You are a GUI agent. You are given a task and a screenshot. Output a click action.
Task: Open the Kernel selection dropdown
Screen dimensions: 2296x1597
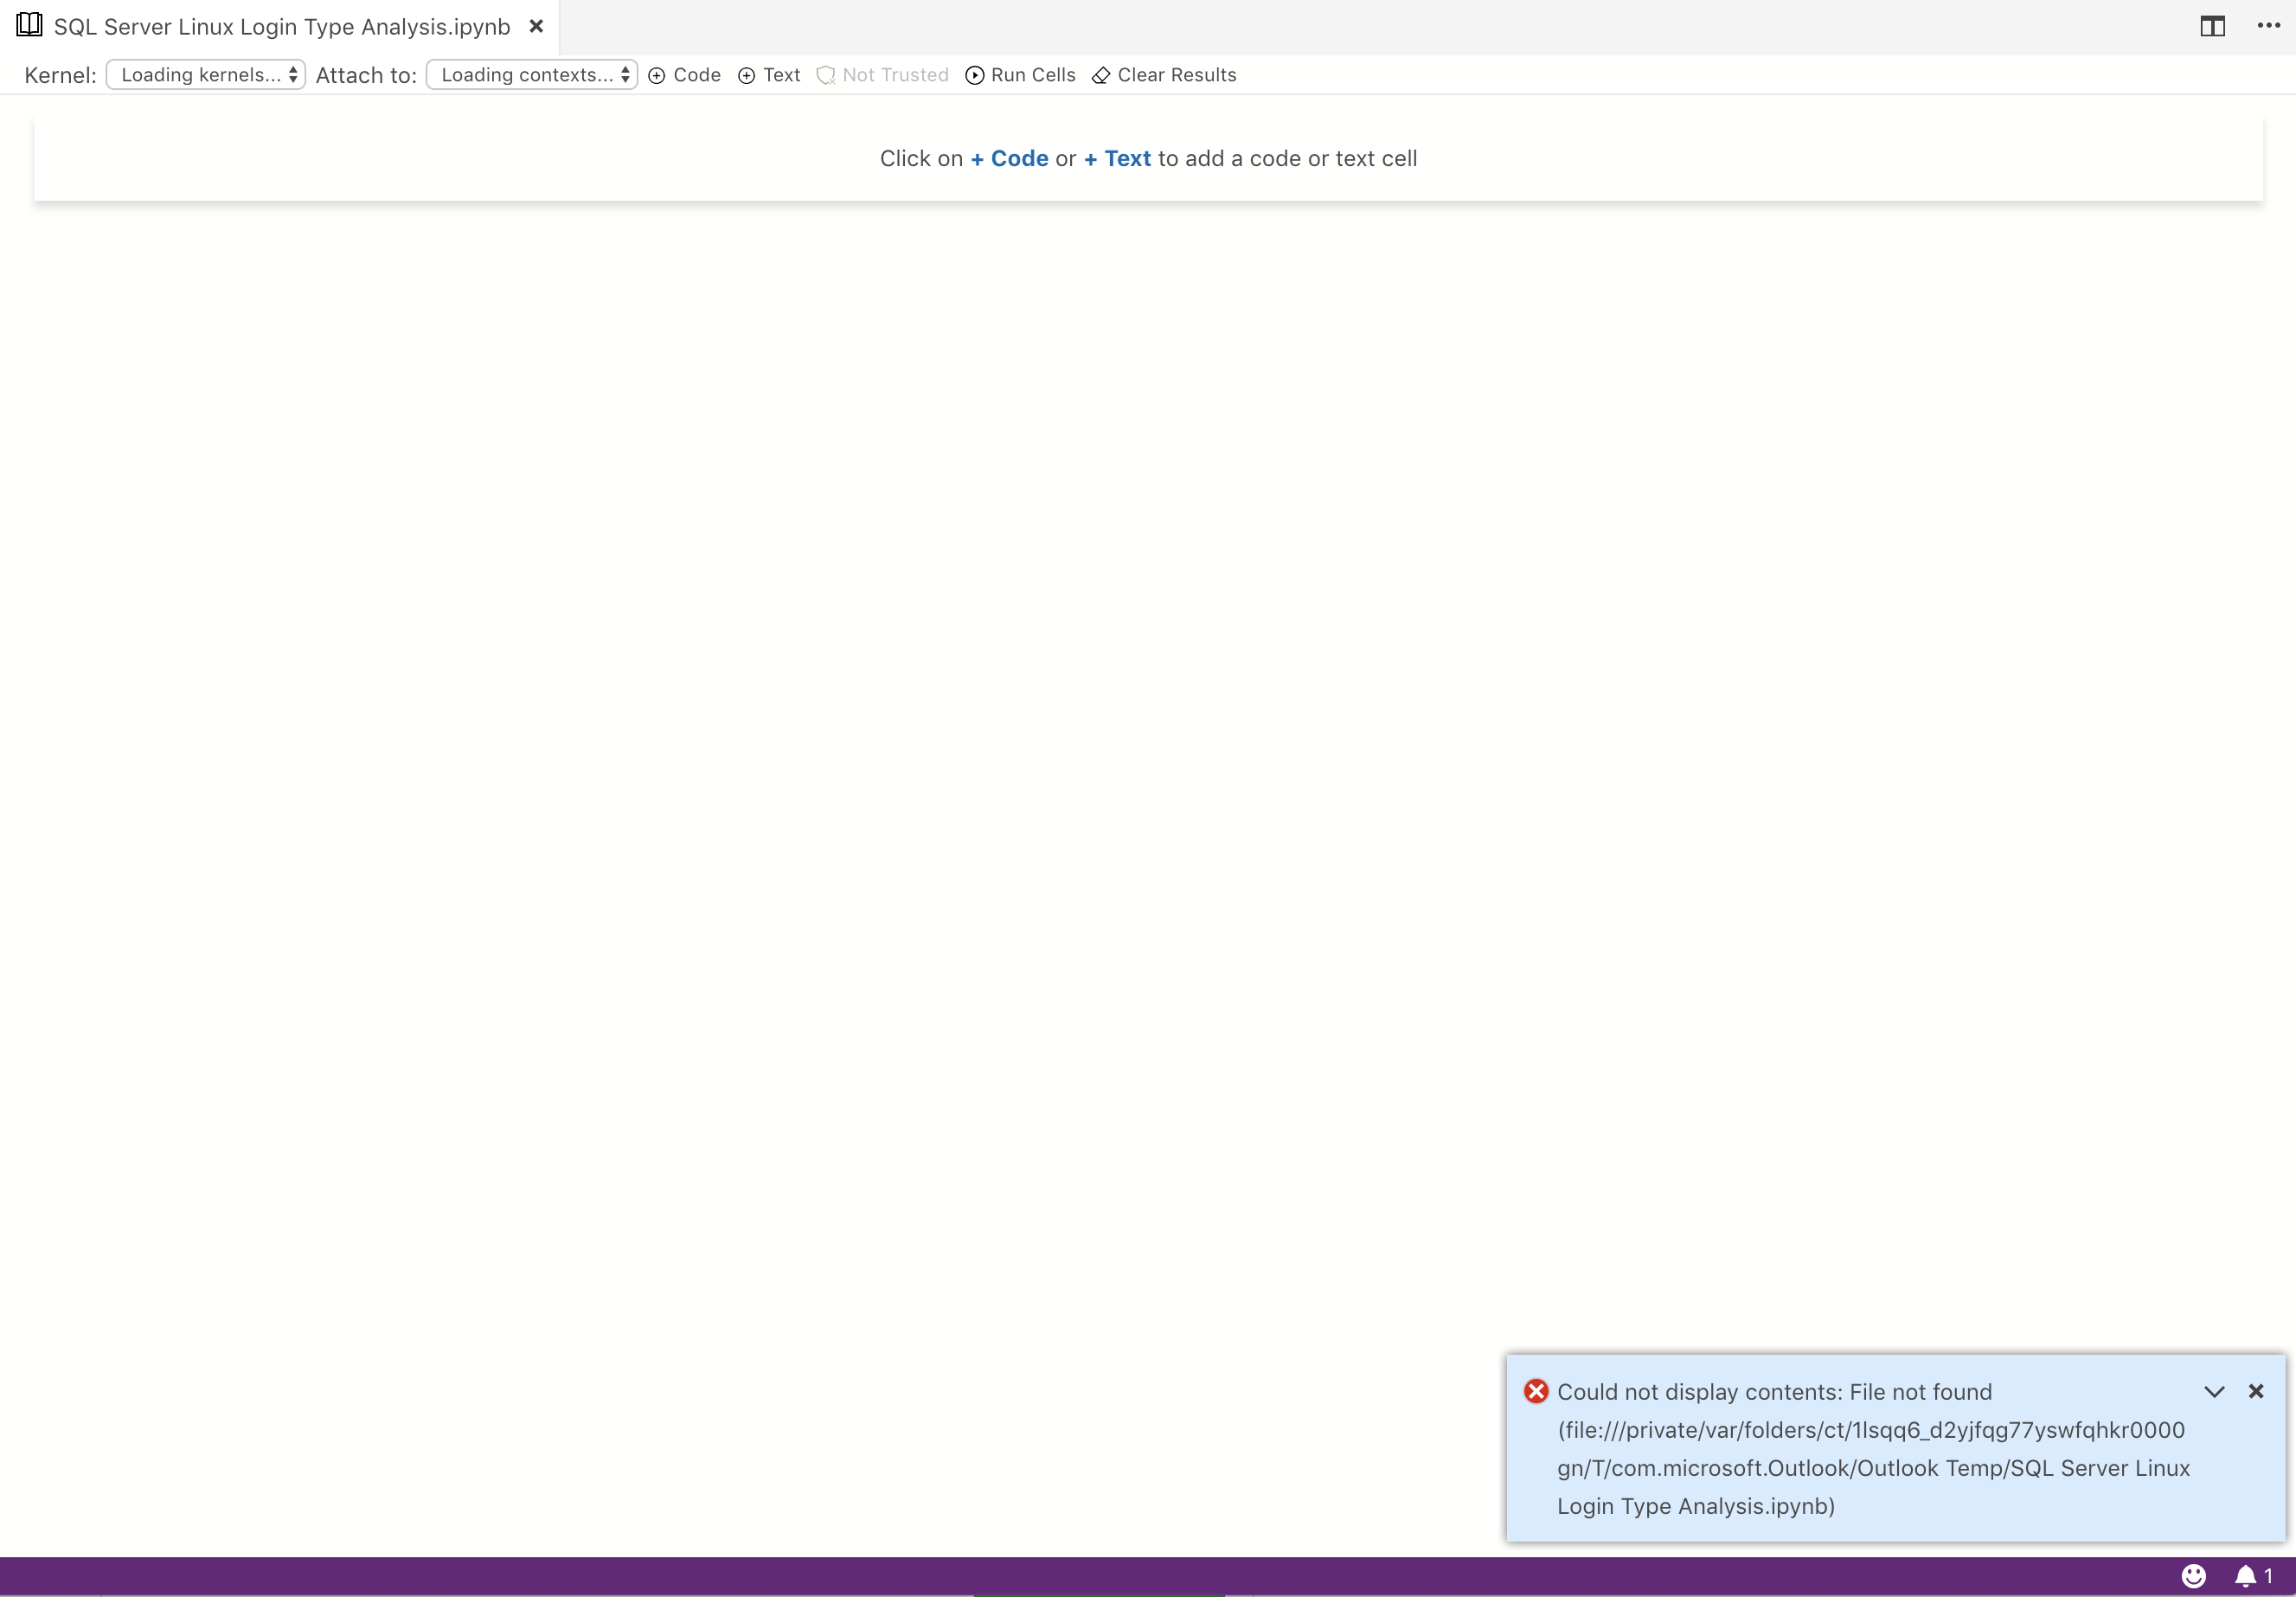coord(205,74)
